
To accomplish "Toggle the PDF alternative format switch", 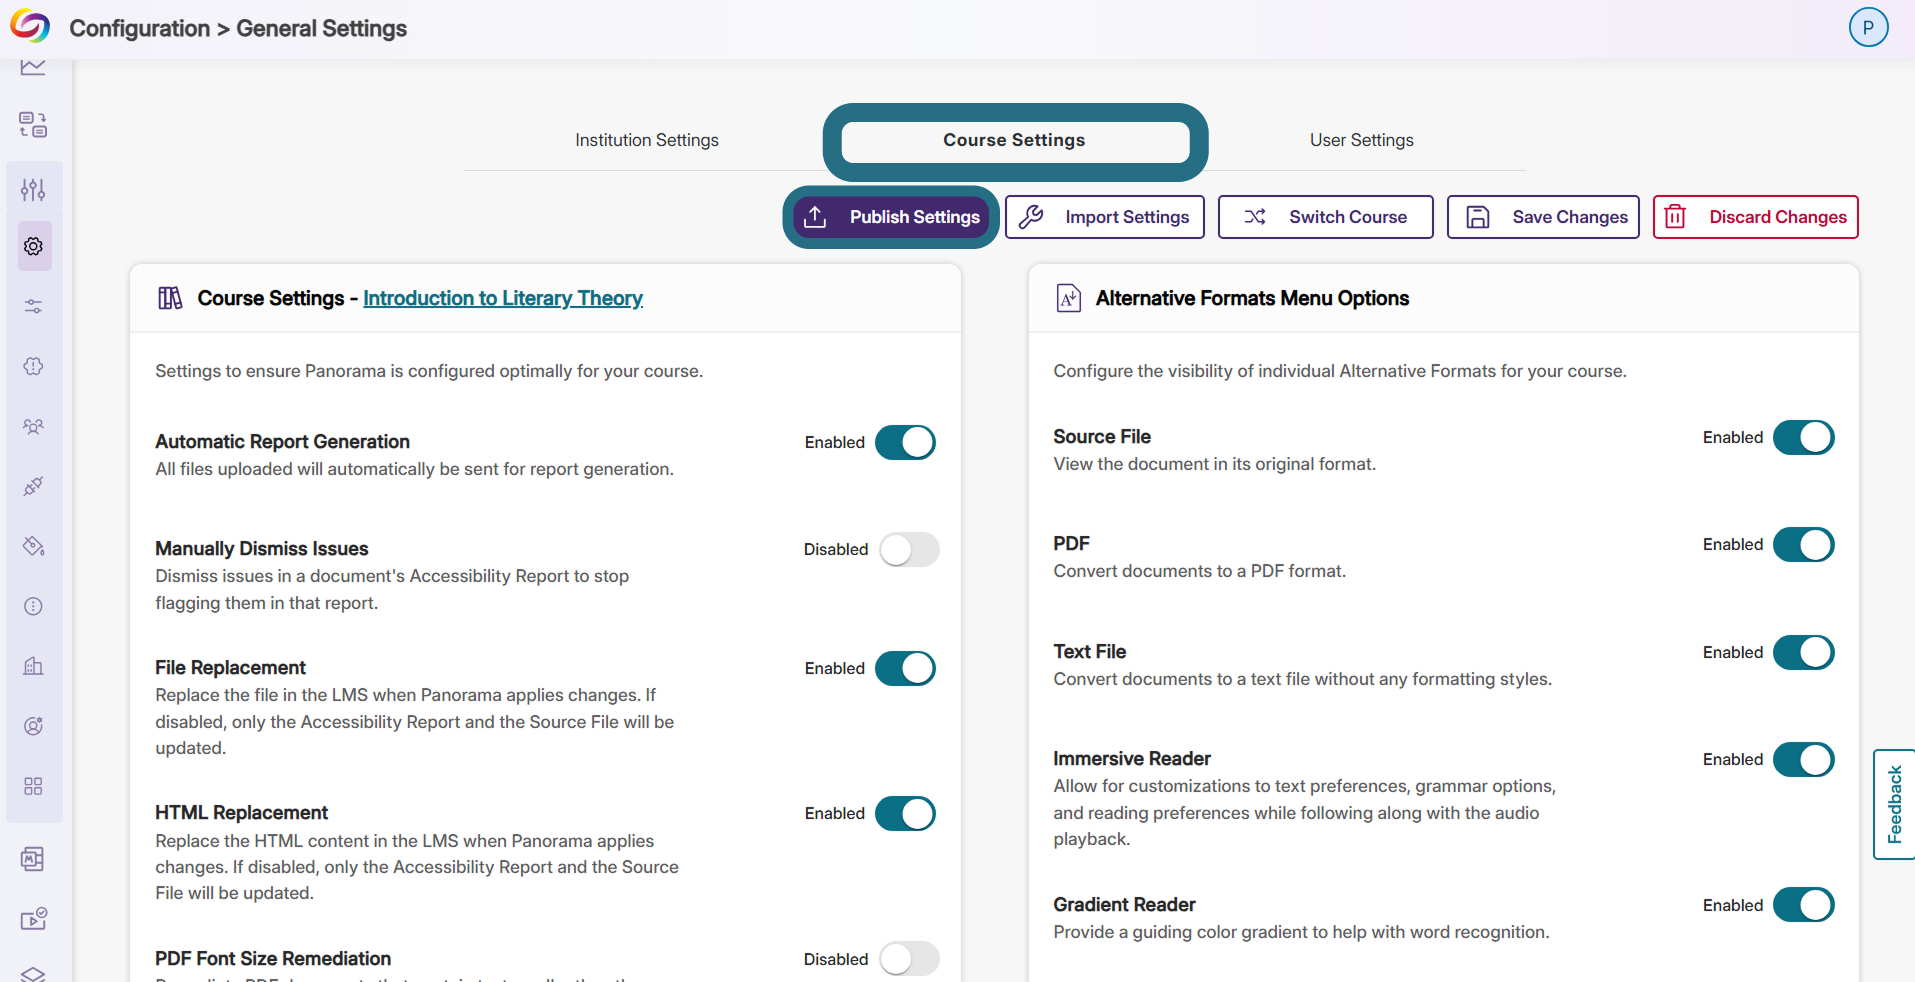I will 1803,544.
